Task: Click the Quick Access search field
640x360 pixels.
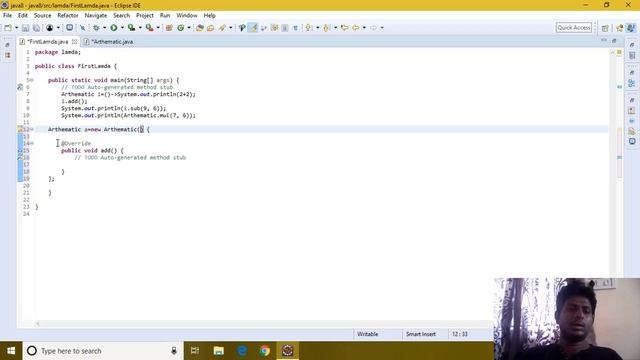Action: 573,28
